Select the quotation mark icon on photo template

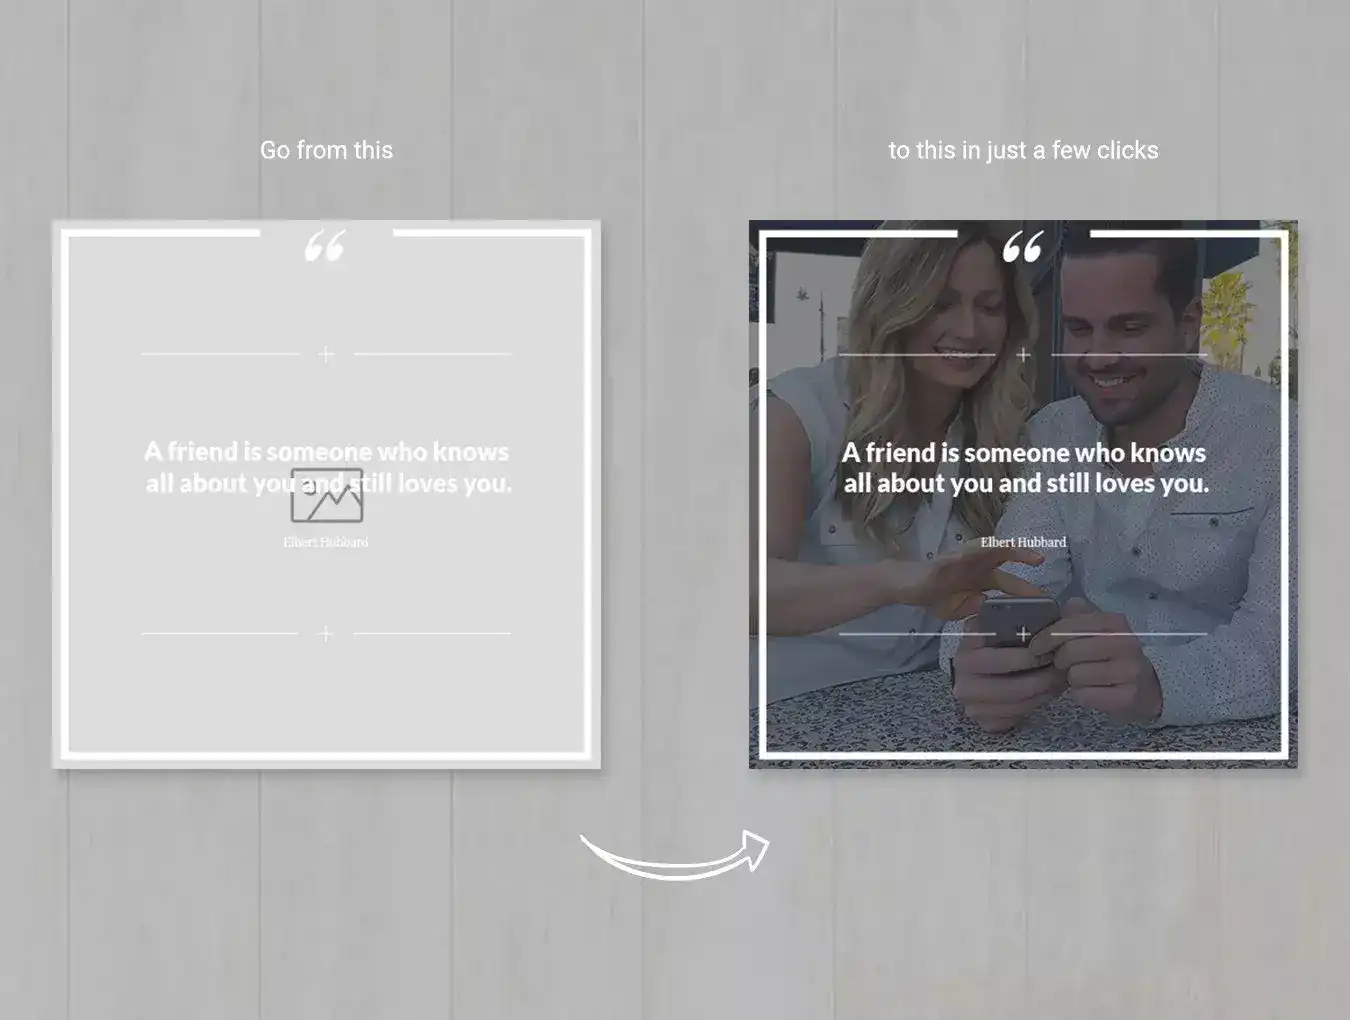pyautogui.click(x=1022, y=246)
